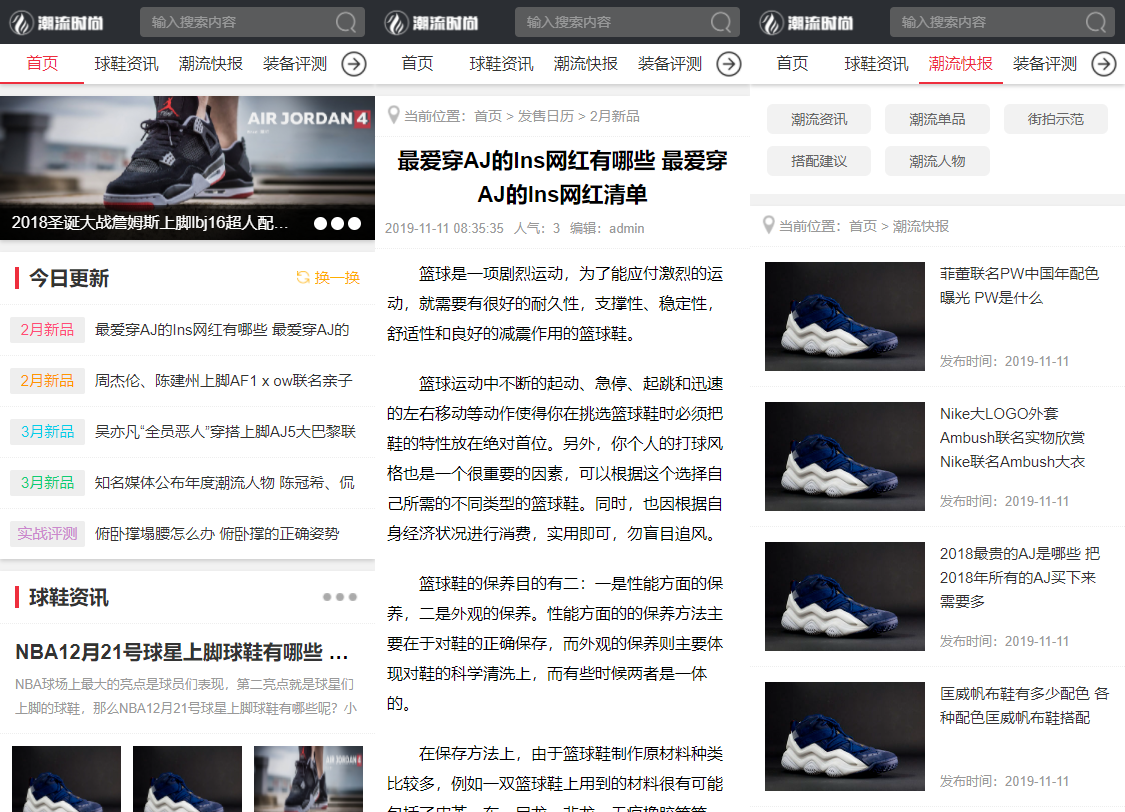Screen dimensions: 1125x812
Task: Click the 潮流时尚 logo in the right panel
Action: (806, 23)
